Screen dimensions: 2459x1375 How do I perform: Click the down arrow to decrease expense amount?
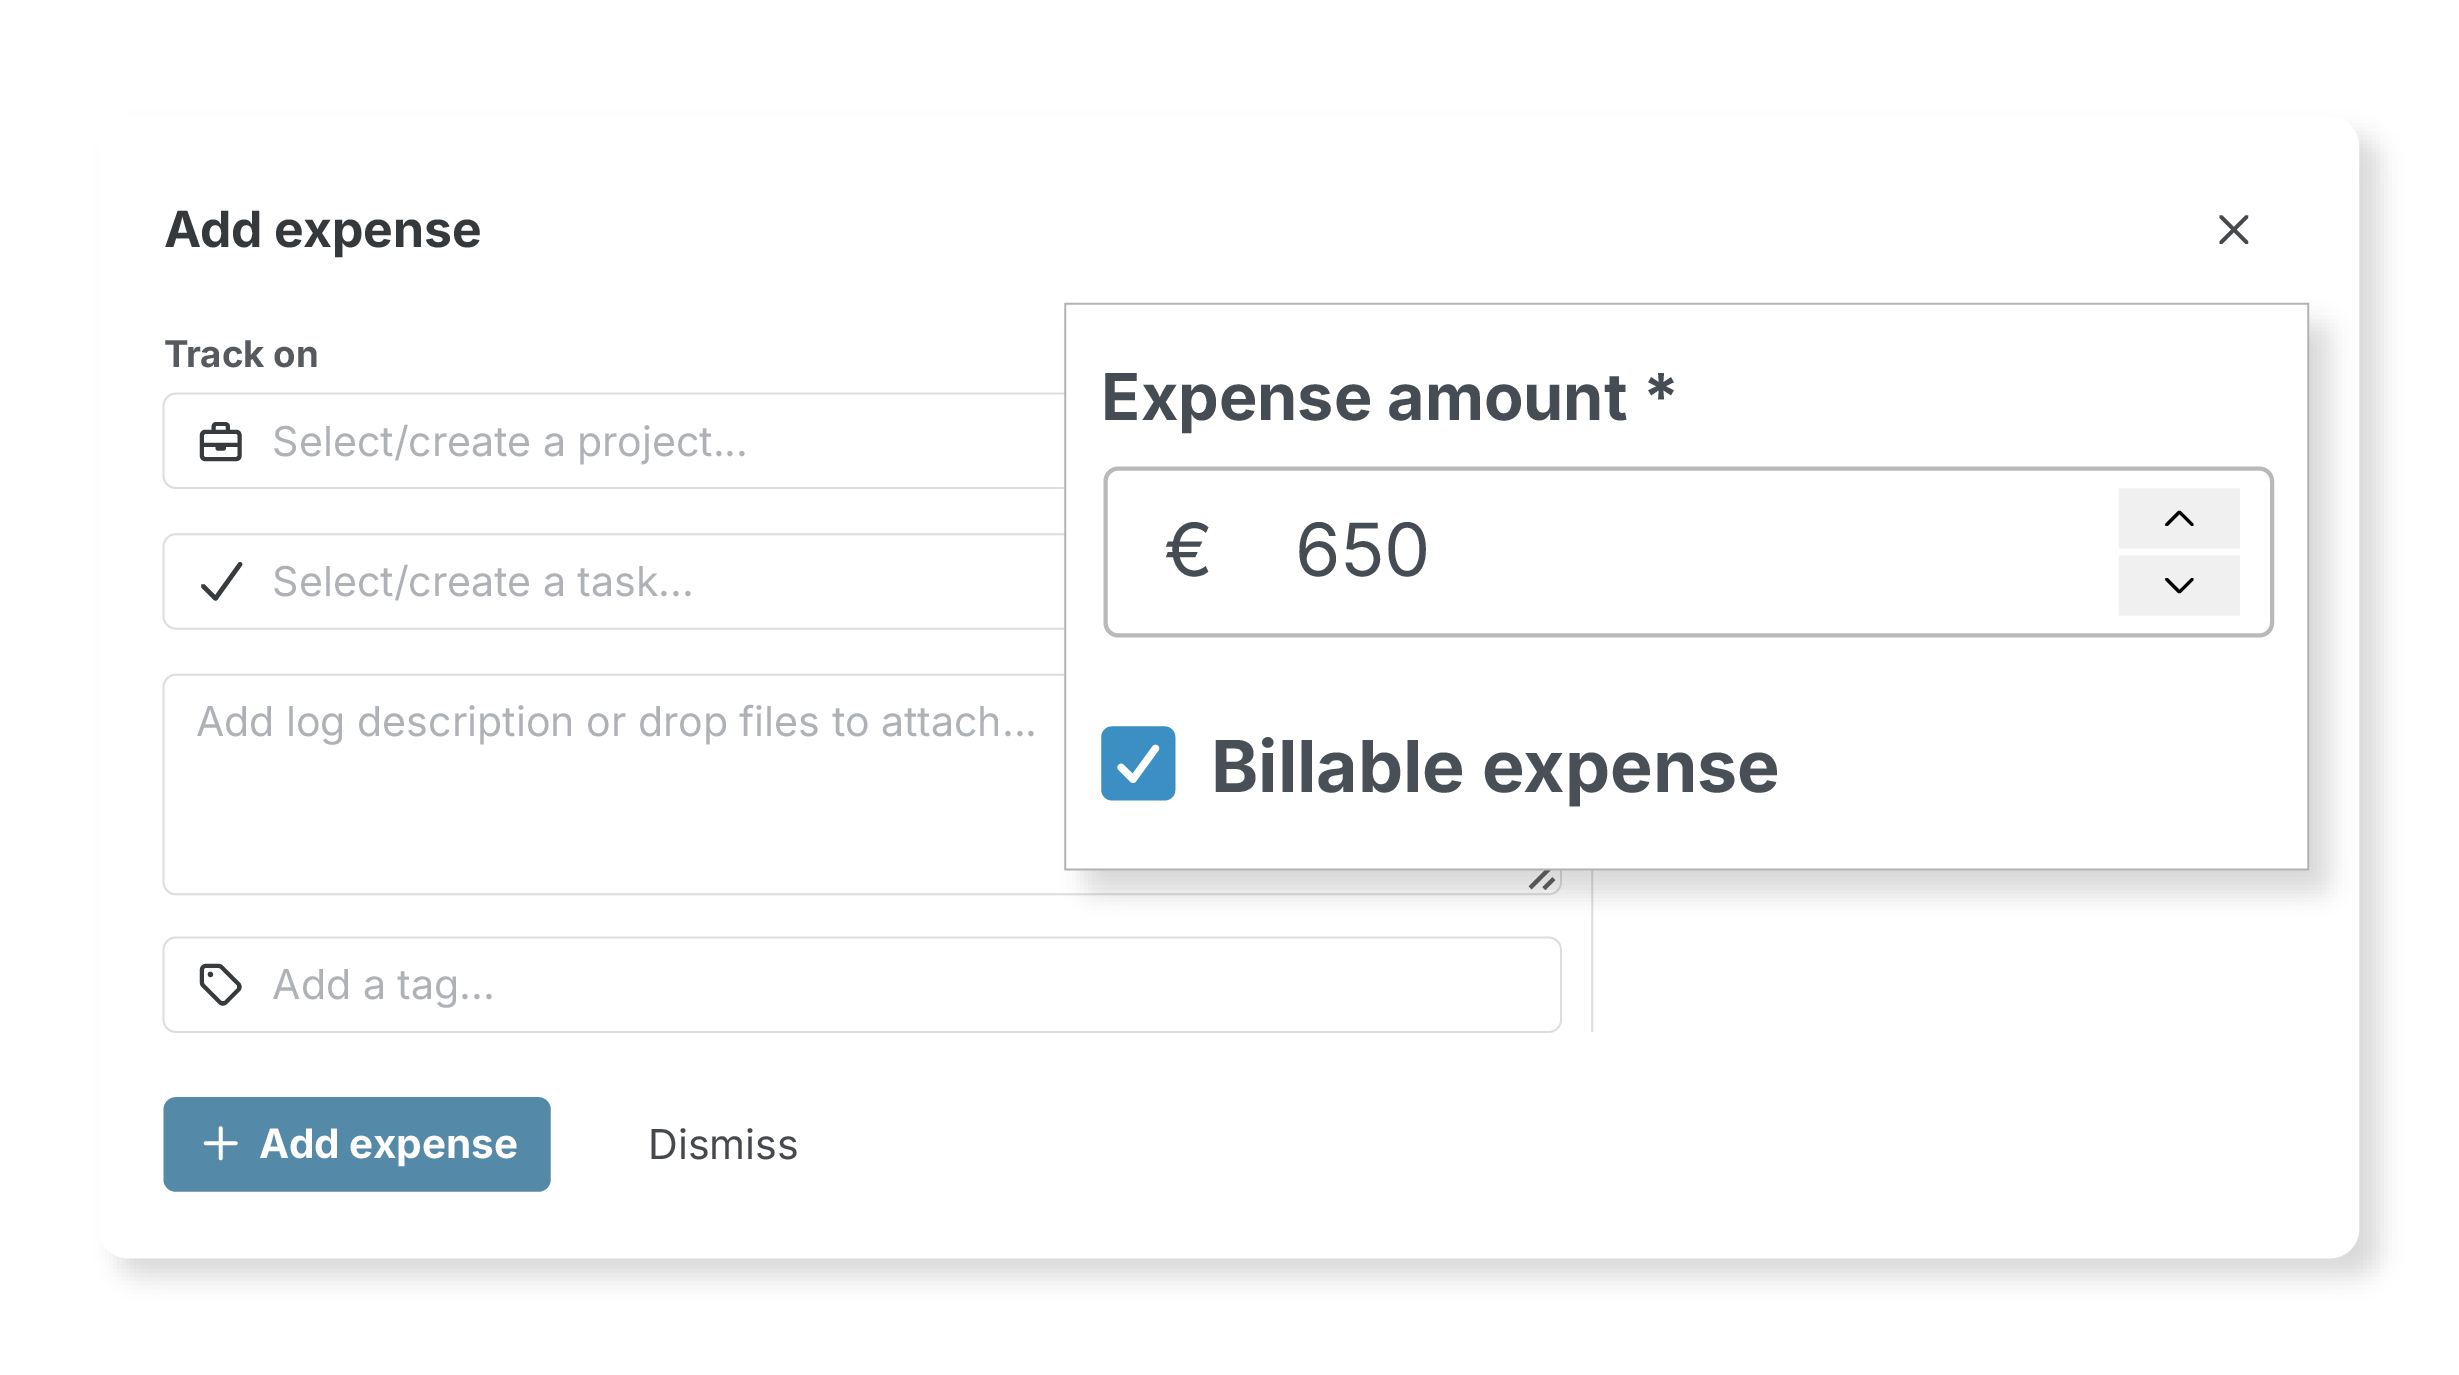point(2177,585)
